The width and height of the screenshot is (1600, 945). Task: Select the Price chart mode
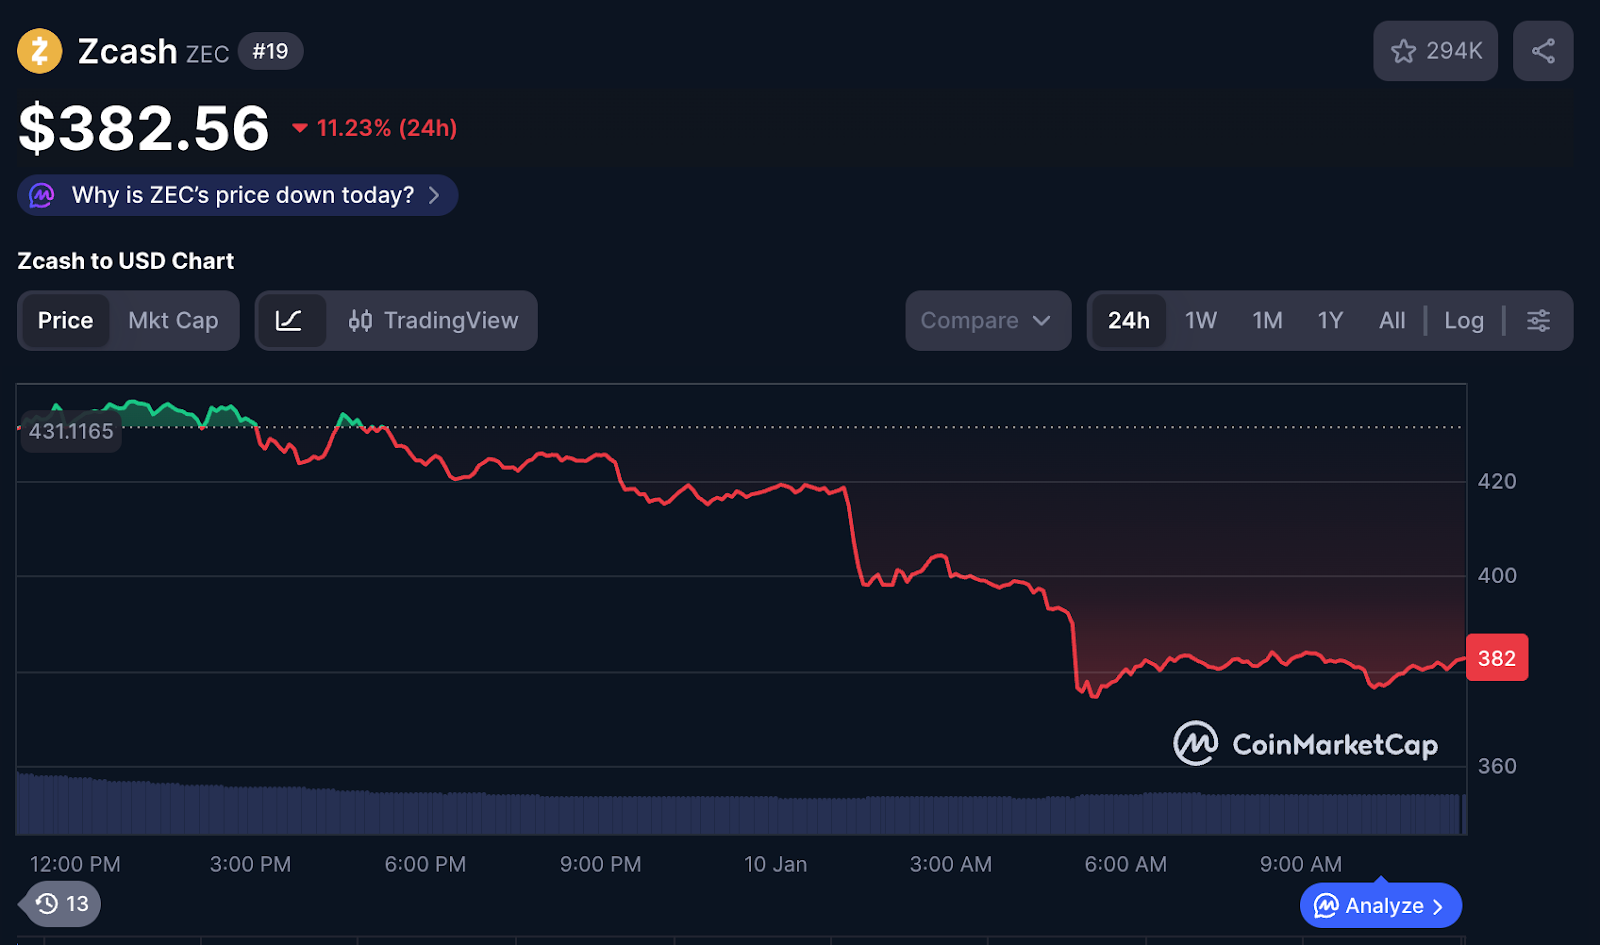(x=66, y=321)
